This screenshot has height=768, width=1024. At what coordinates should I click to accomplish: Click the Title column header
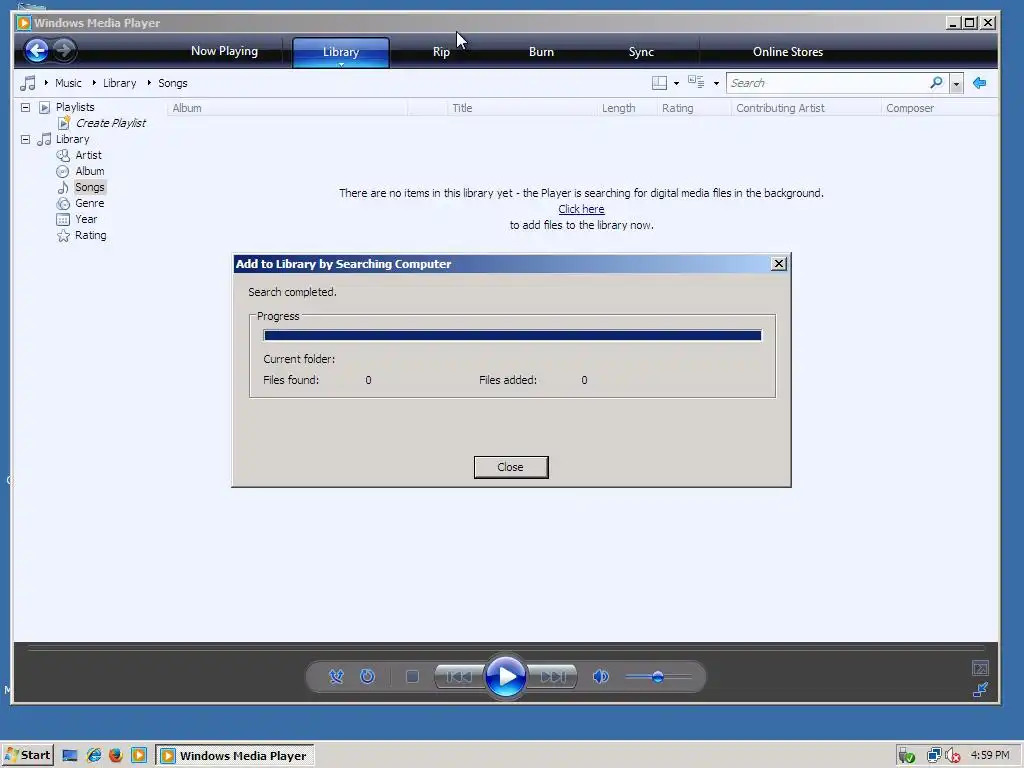[521, 108]
